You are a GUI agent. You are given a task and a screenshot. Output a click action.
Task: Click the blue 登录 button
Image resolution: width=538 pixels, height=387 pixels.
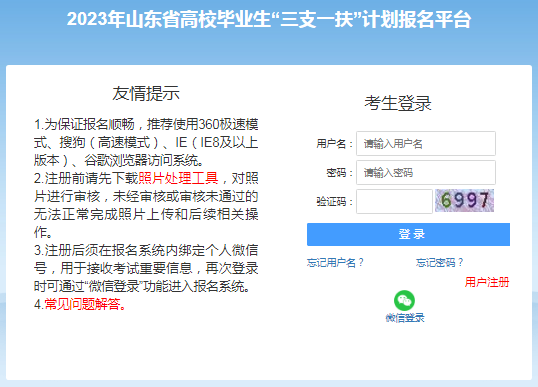408,234
